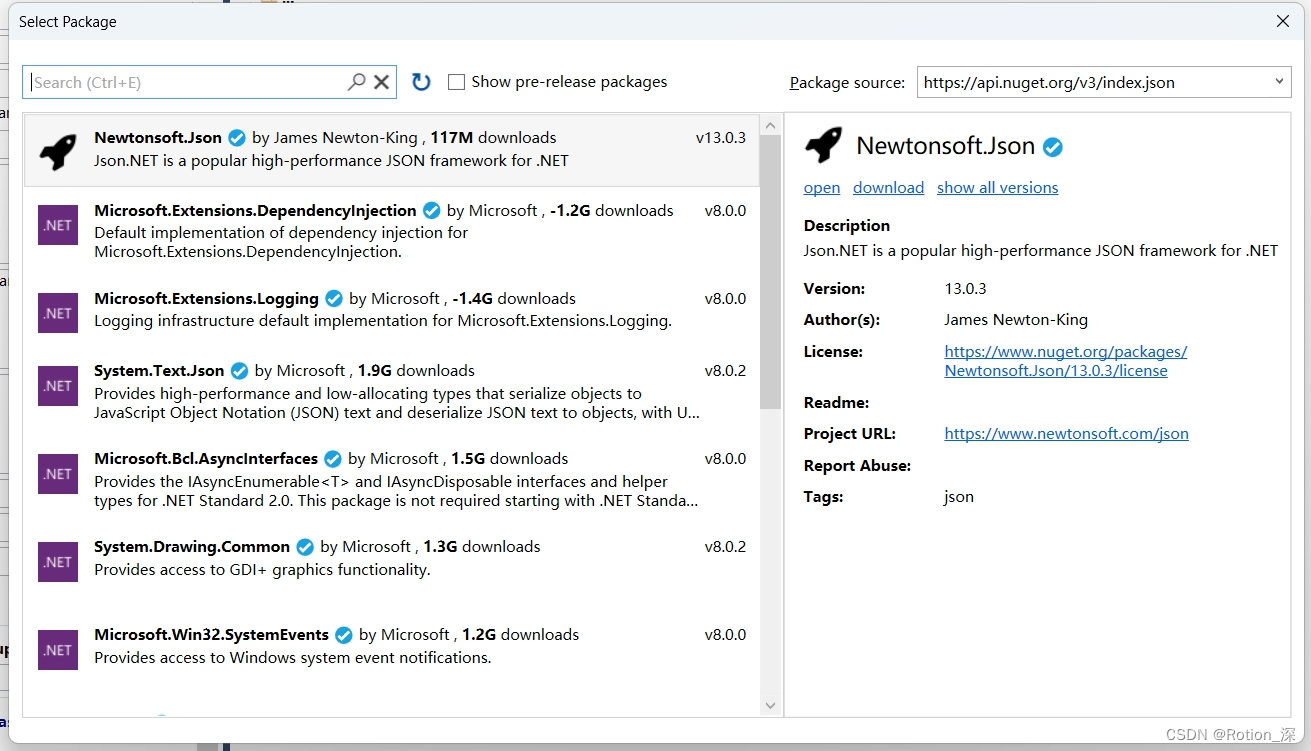Click the .NET icon for Microsoft.Win32.SystemEvents
Viewport: 1311px width, 751px height.
coord(57,650)
